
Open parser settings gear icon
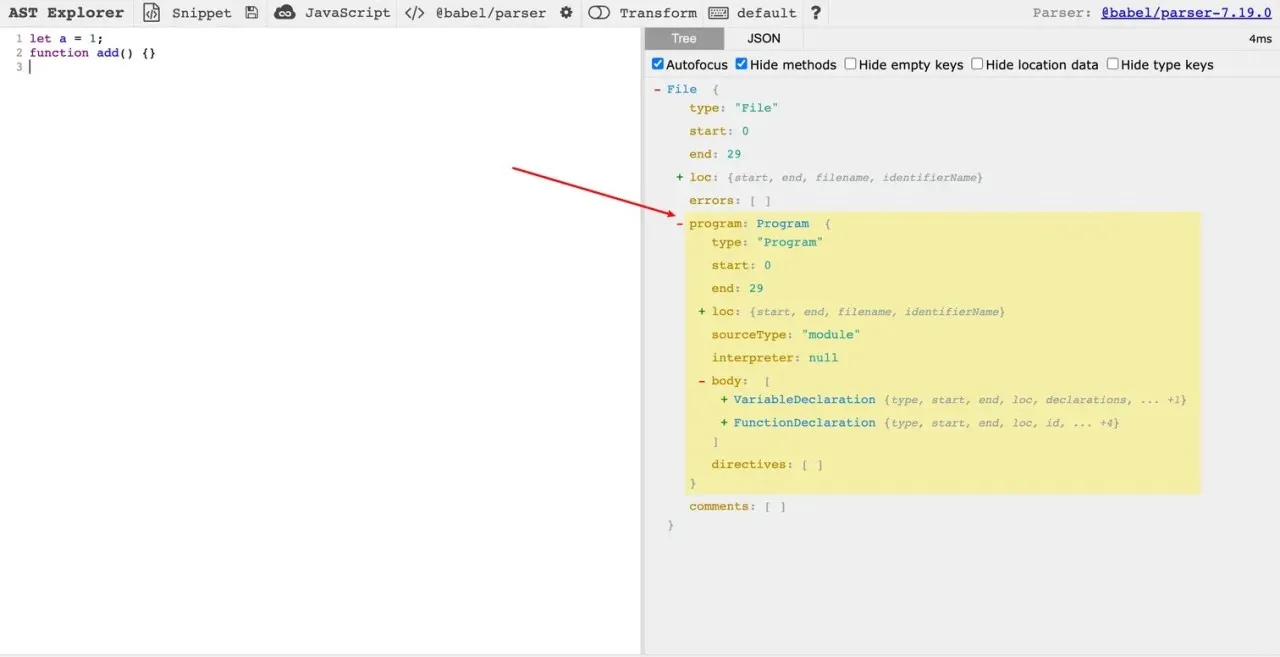tap(566, 13)
